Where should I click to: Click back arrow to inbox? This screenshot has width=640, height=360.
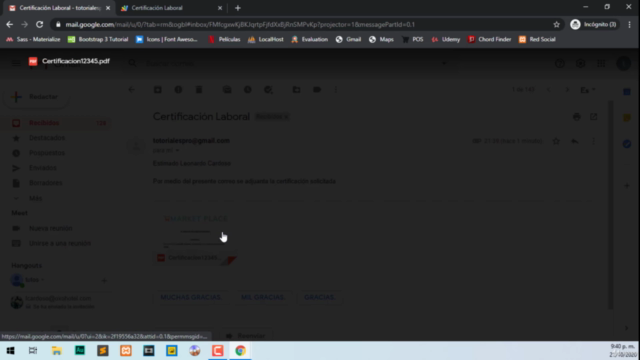point(131,90)
